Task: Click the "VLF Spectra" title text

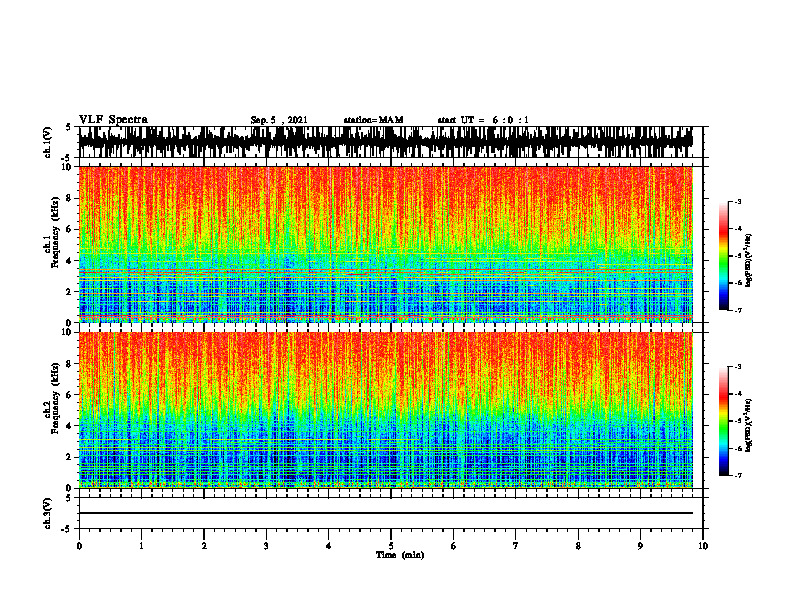Action: click(x=113, y=120)
